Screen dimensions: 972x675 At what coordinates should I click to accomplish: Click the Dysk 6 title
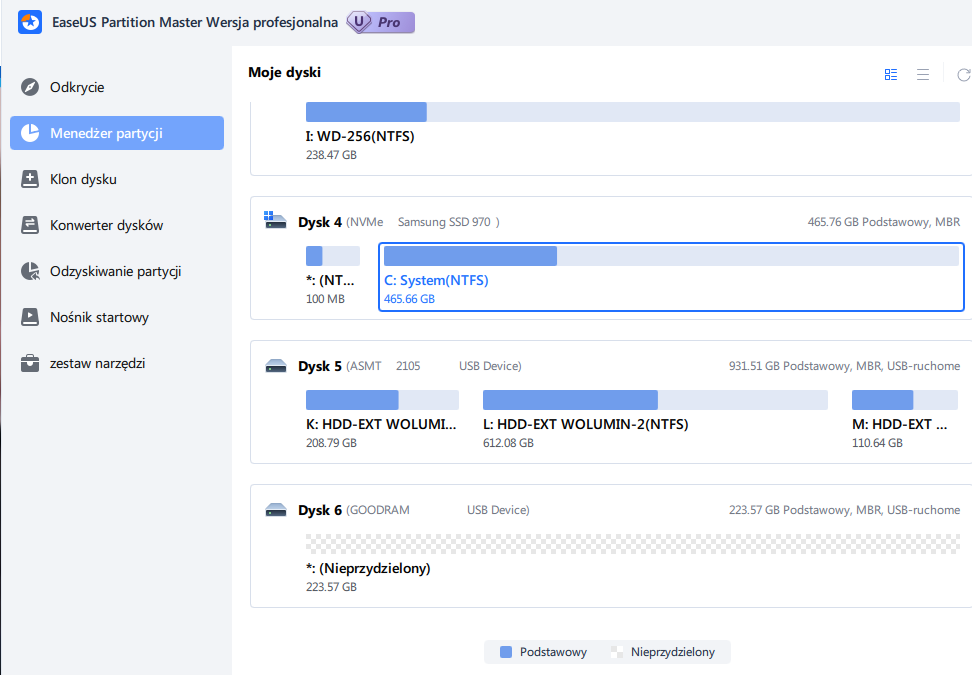pyautogui.click(x=320, y=510)
